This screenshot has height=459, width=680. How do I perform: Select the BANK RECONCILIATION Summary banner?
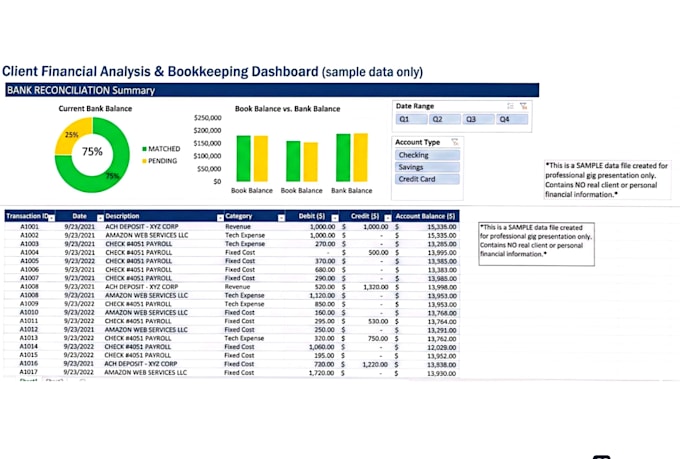point(272,90)
